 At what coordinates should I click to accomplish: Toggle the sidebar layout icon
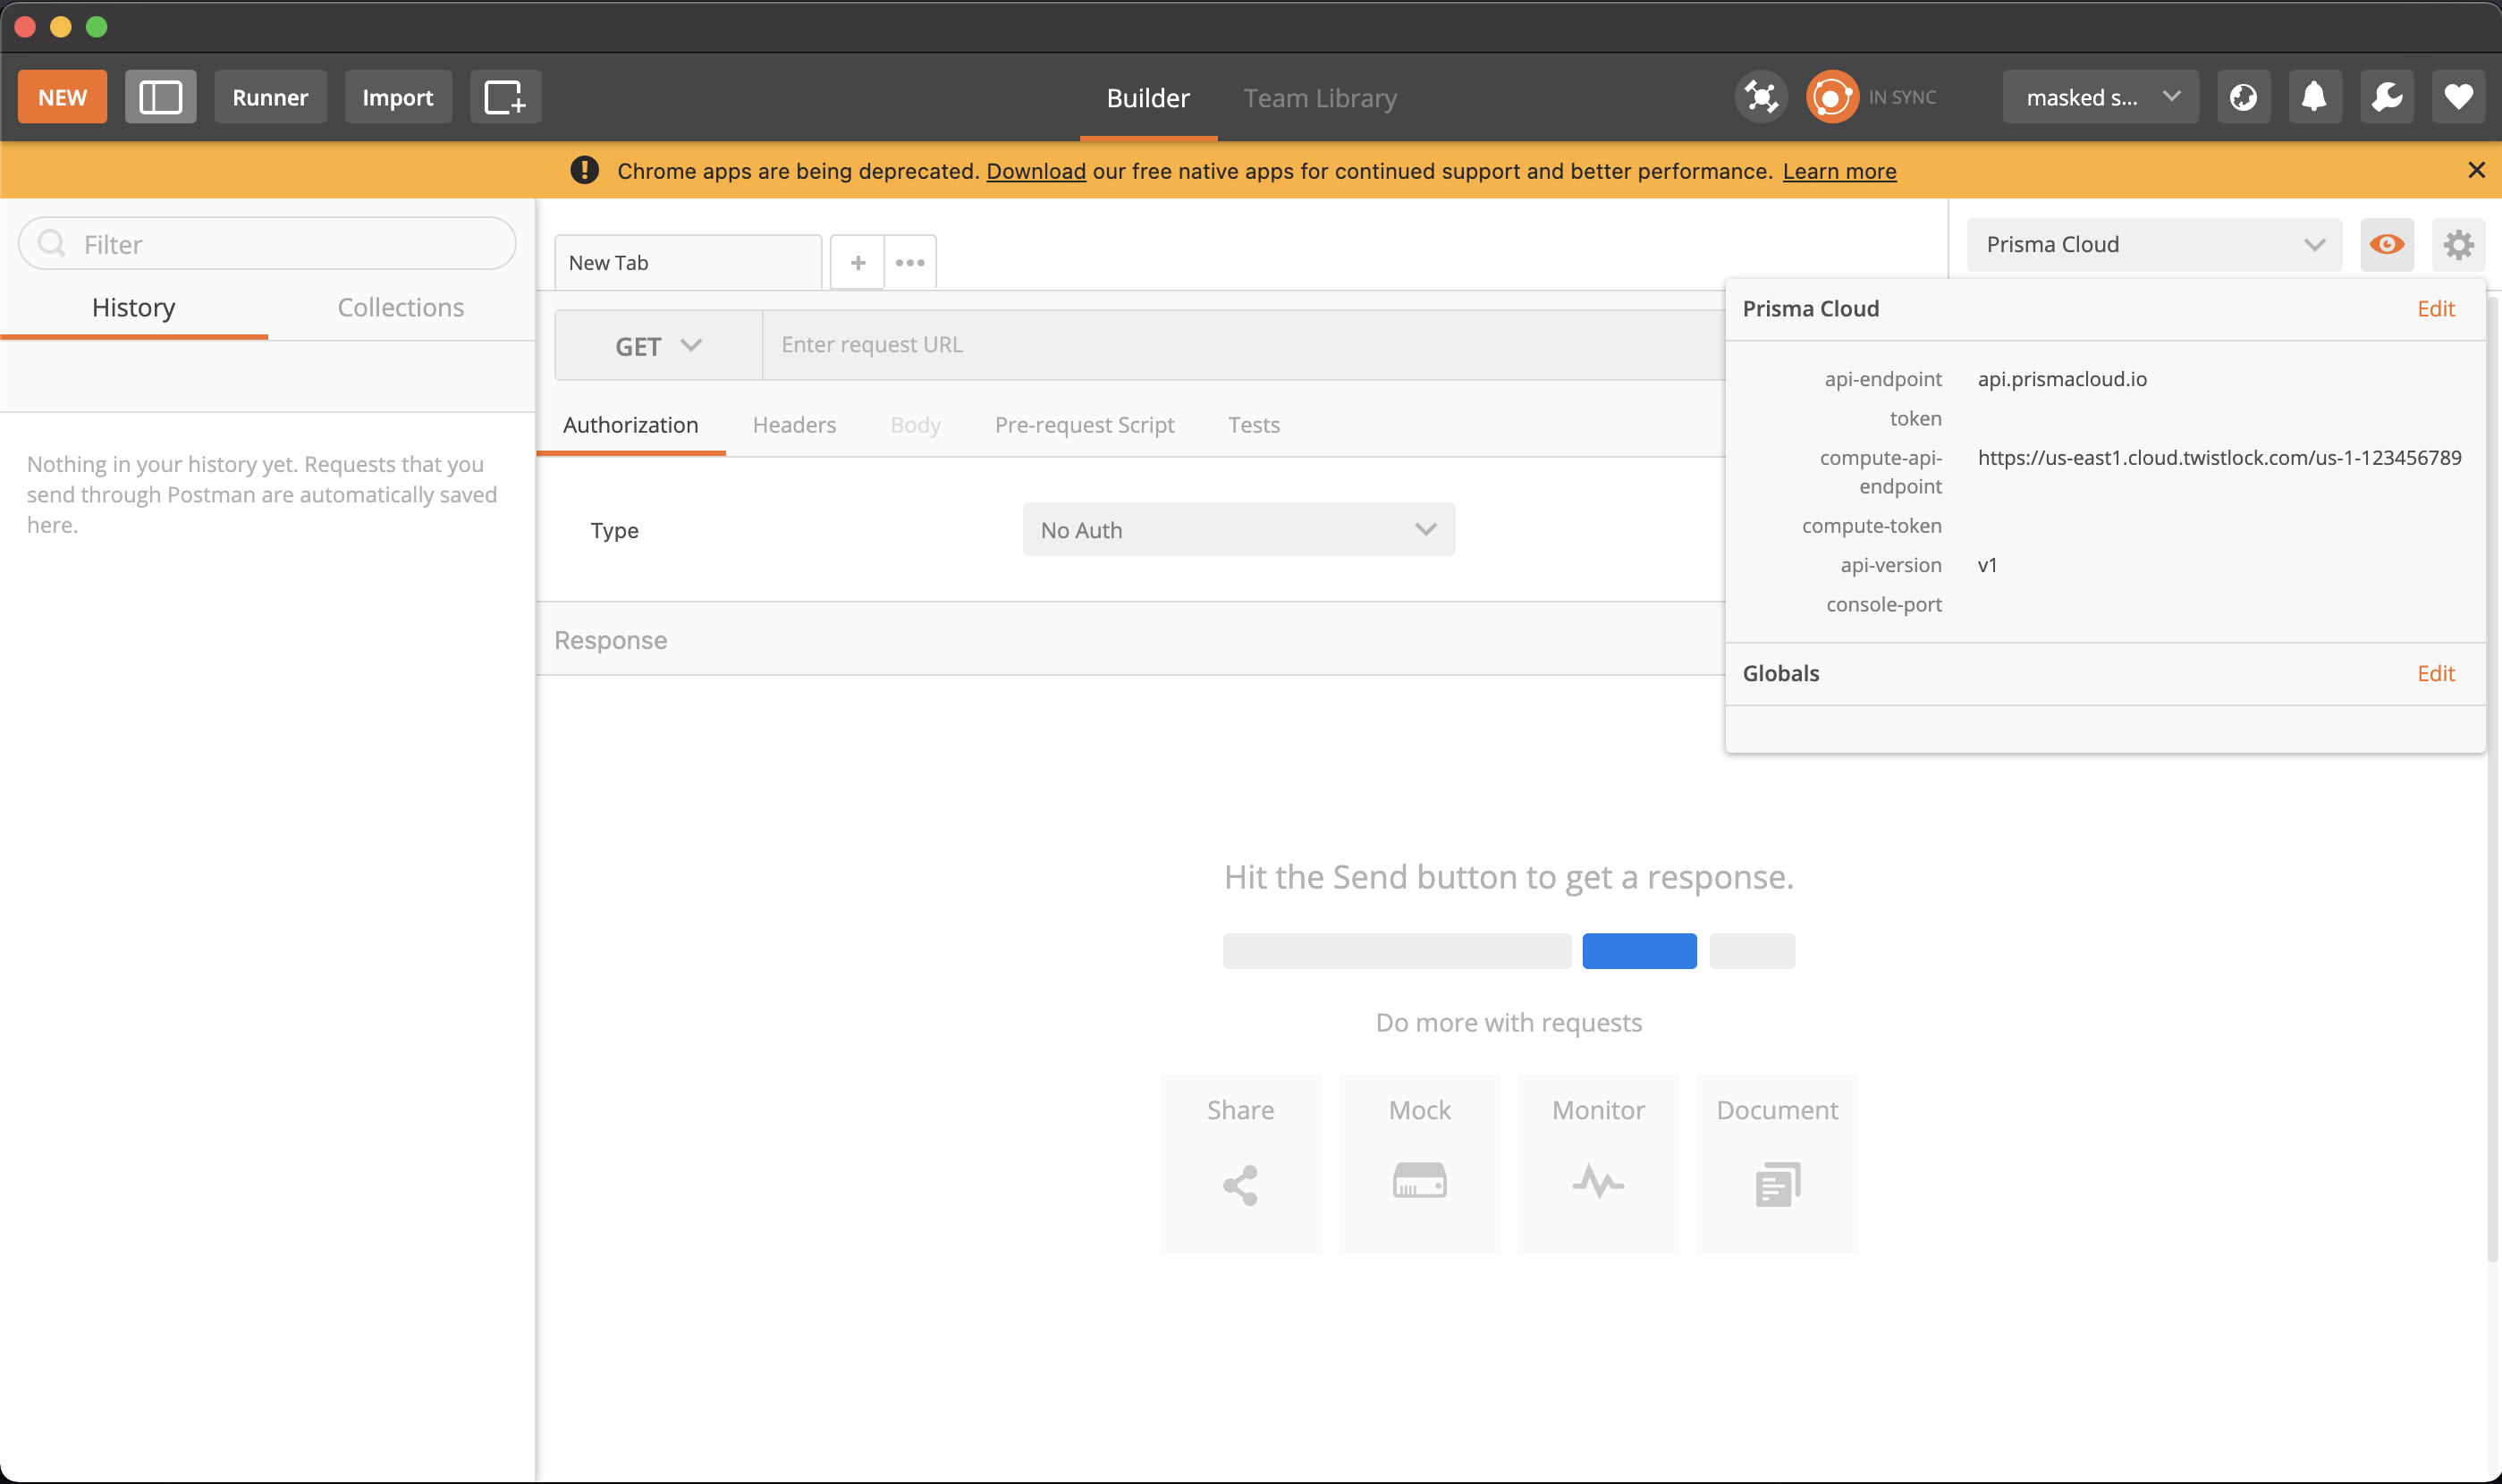[x=160, y=97]
